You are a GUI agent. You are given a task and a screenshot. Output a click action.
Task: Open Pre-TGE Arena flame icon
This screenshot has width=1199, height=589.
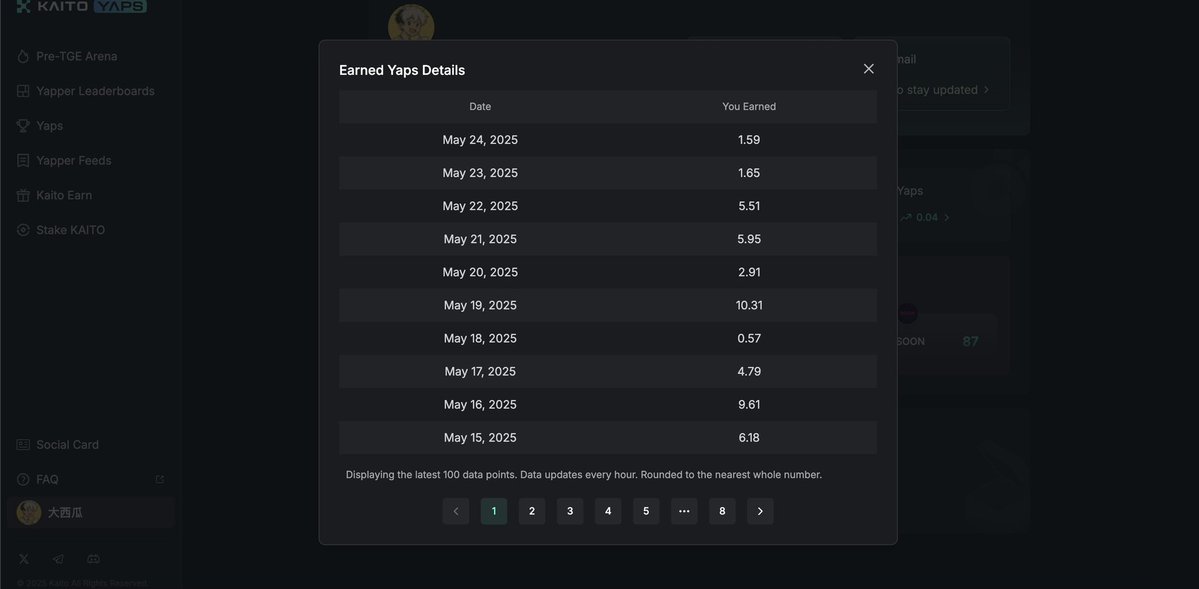tap(23, 56)
